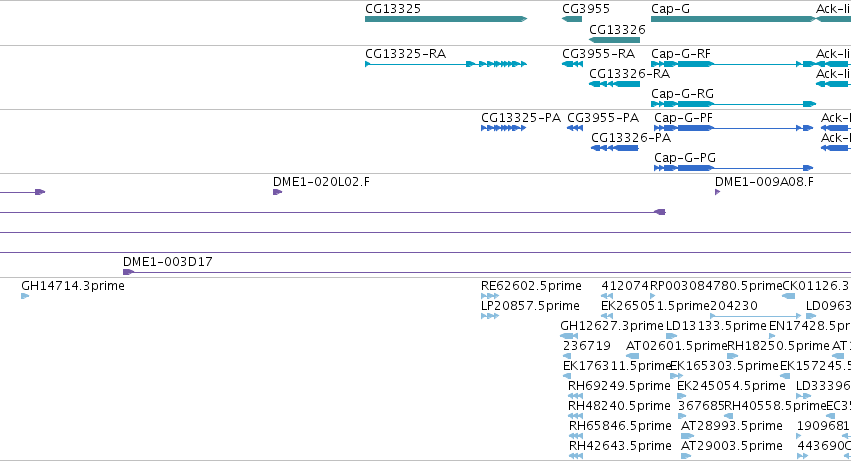The width and height of the screenshot is (851, 461).
Task: Select the DME1-009A08.F feature
Action: tap(717, 192)
